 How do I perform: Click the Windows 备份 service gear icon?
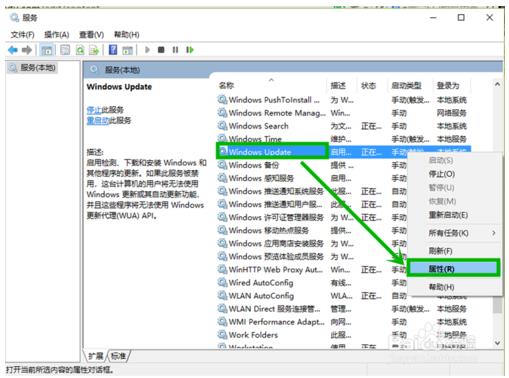[x=222, y=165]
